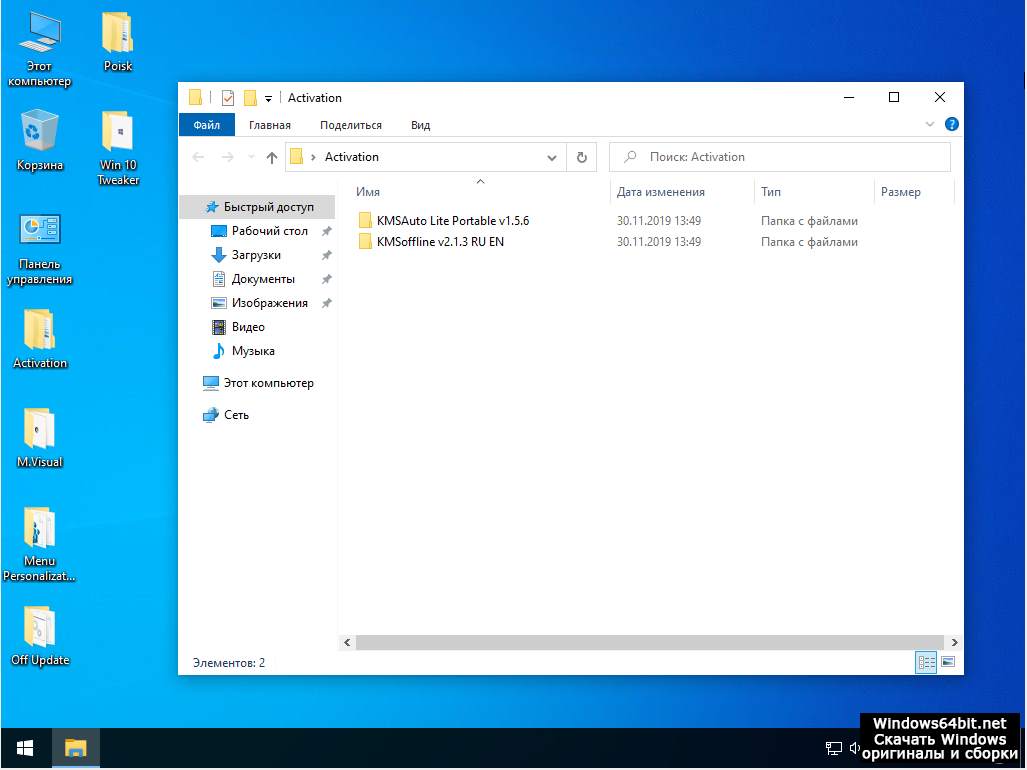Switch to large thumbnails view layout
1027x770 pixels.
coord(948,662)
